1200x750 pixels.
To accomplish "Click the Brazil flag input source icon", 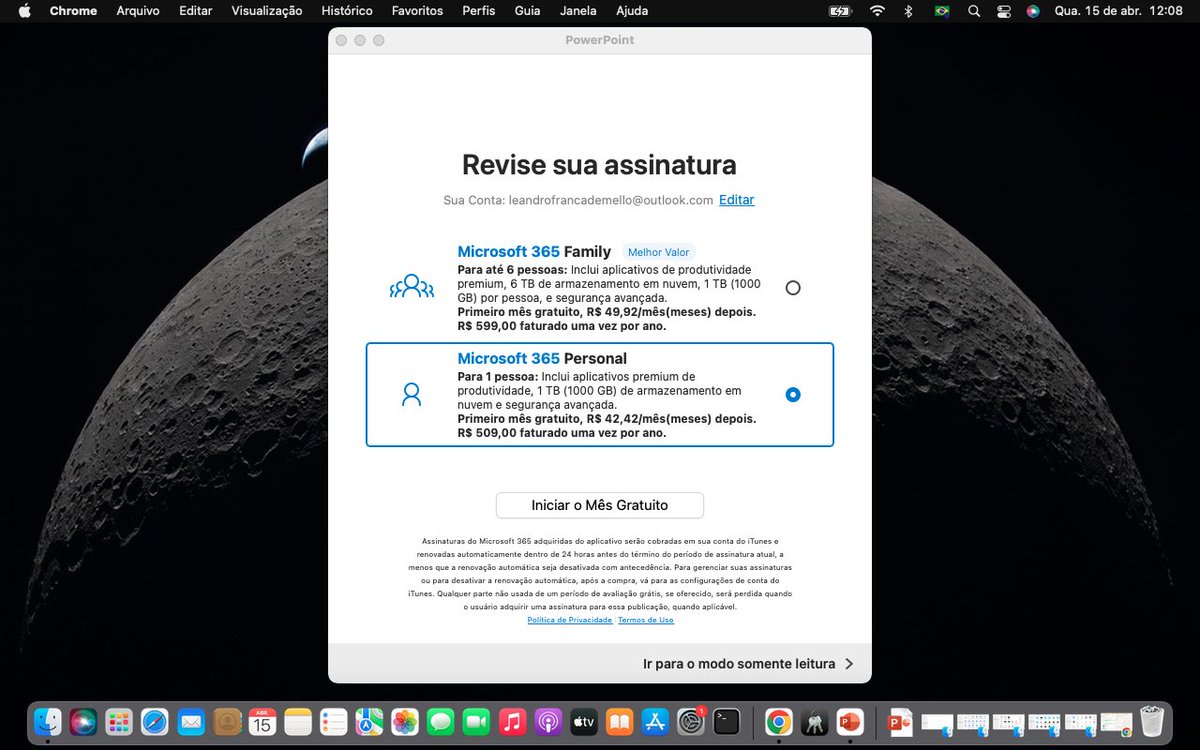I will (x=941, y=11).
